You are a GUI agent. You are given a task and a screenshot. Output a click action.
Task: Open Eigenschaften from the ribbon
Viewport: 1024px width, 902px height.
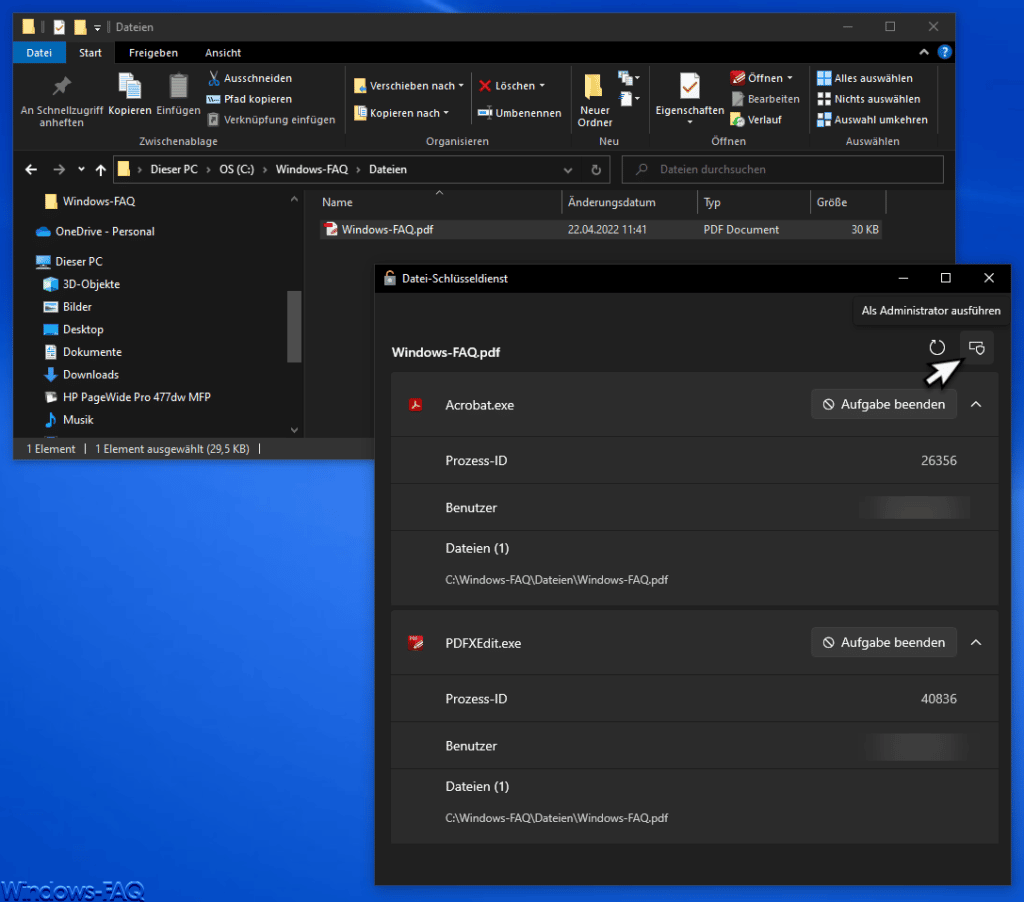[690, 98]
